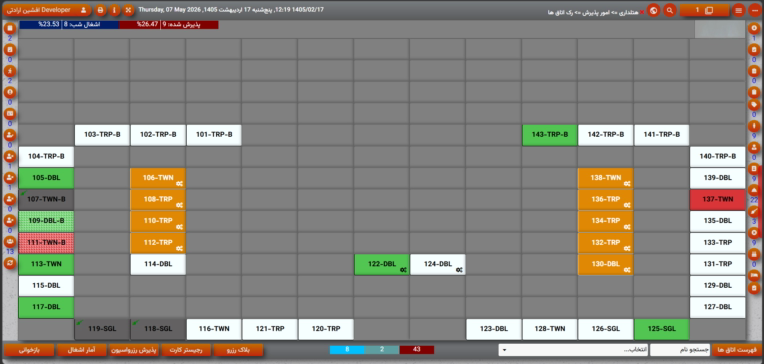Select dotted green room 109-DBL-B
The width and height of the screenshot is (764, 364).
(46, 221)
